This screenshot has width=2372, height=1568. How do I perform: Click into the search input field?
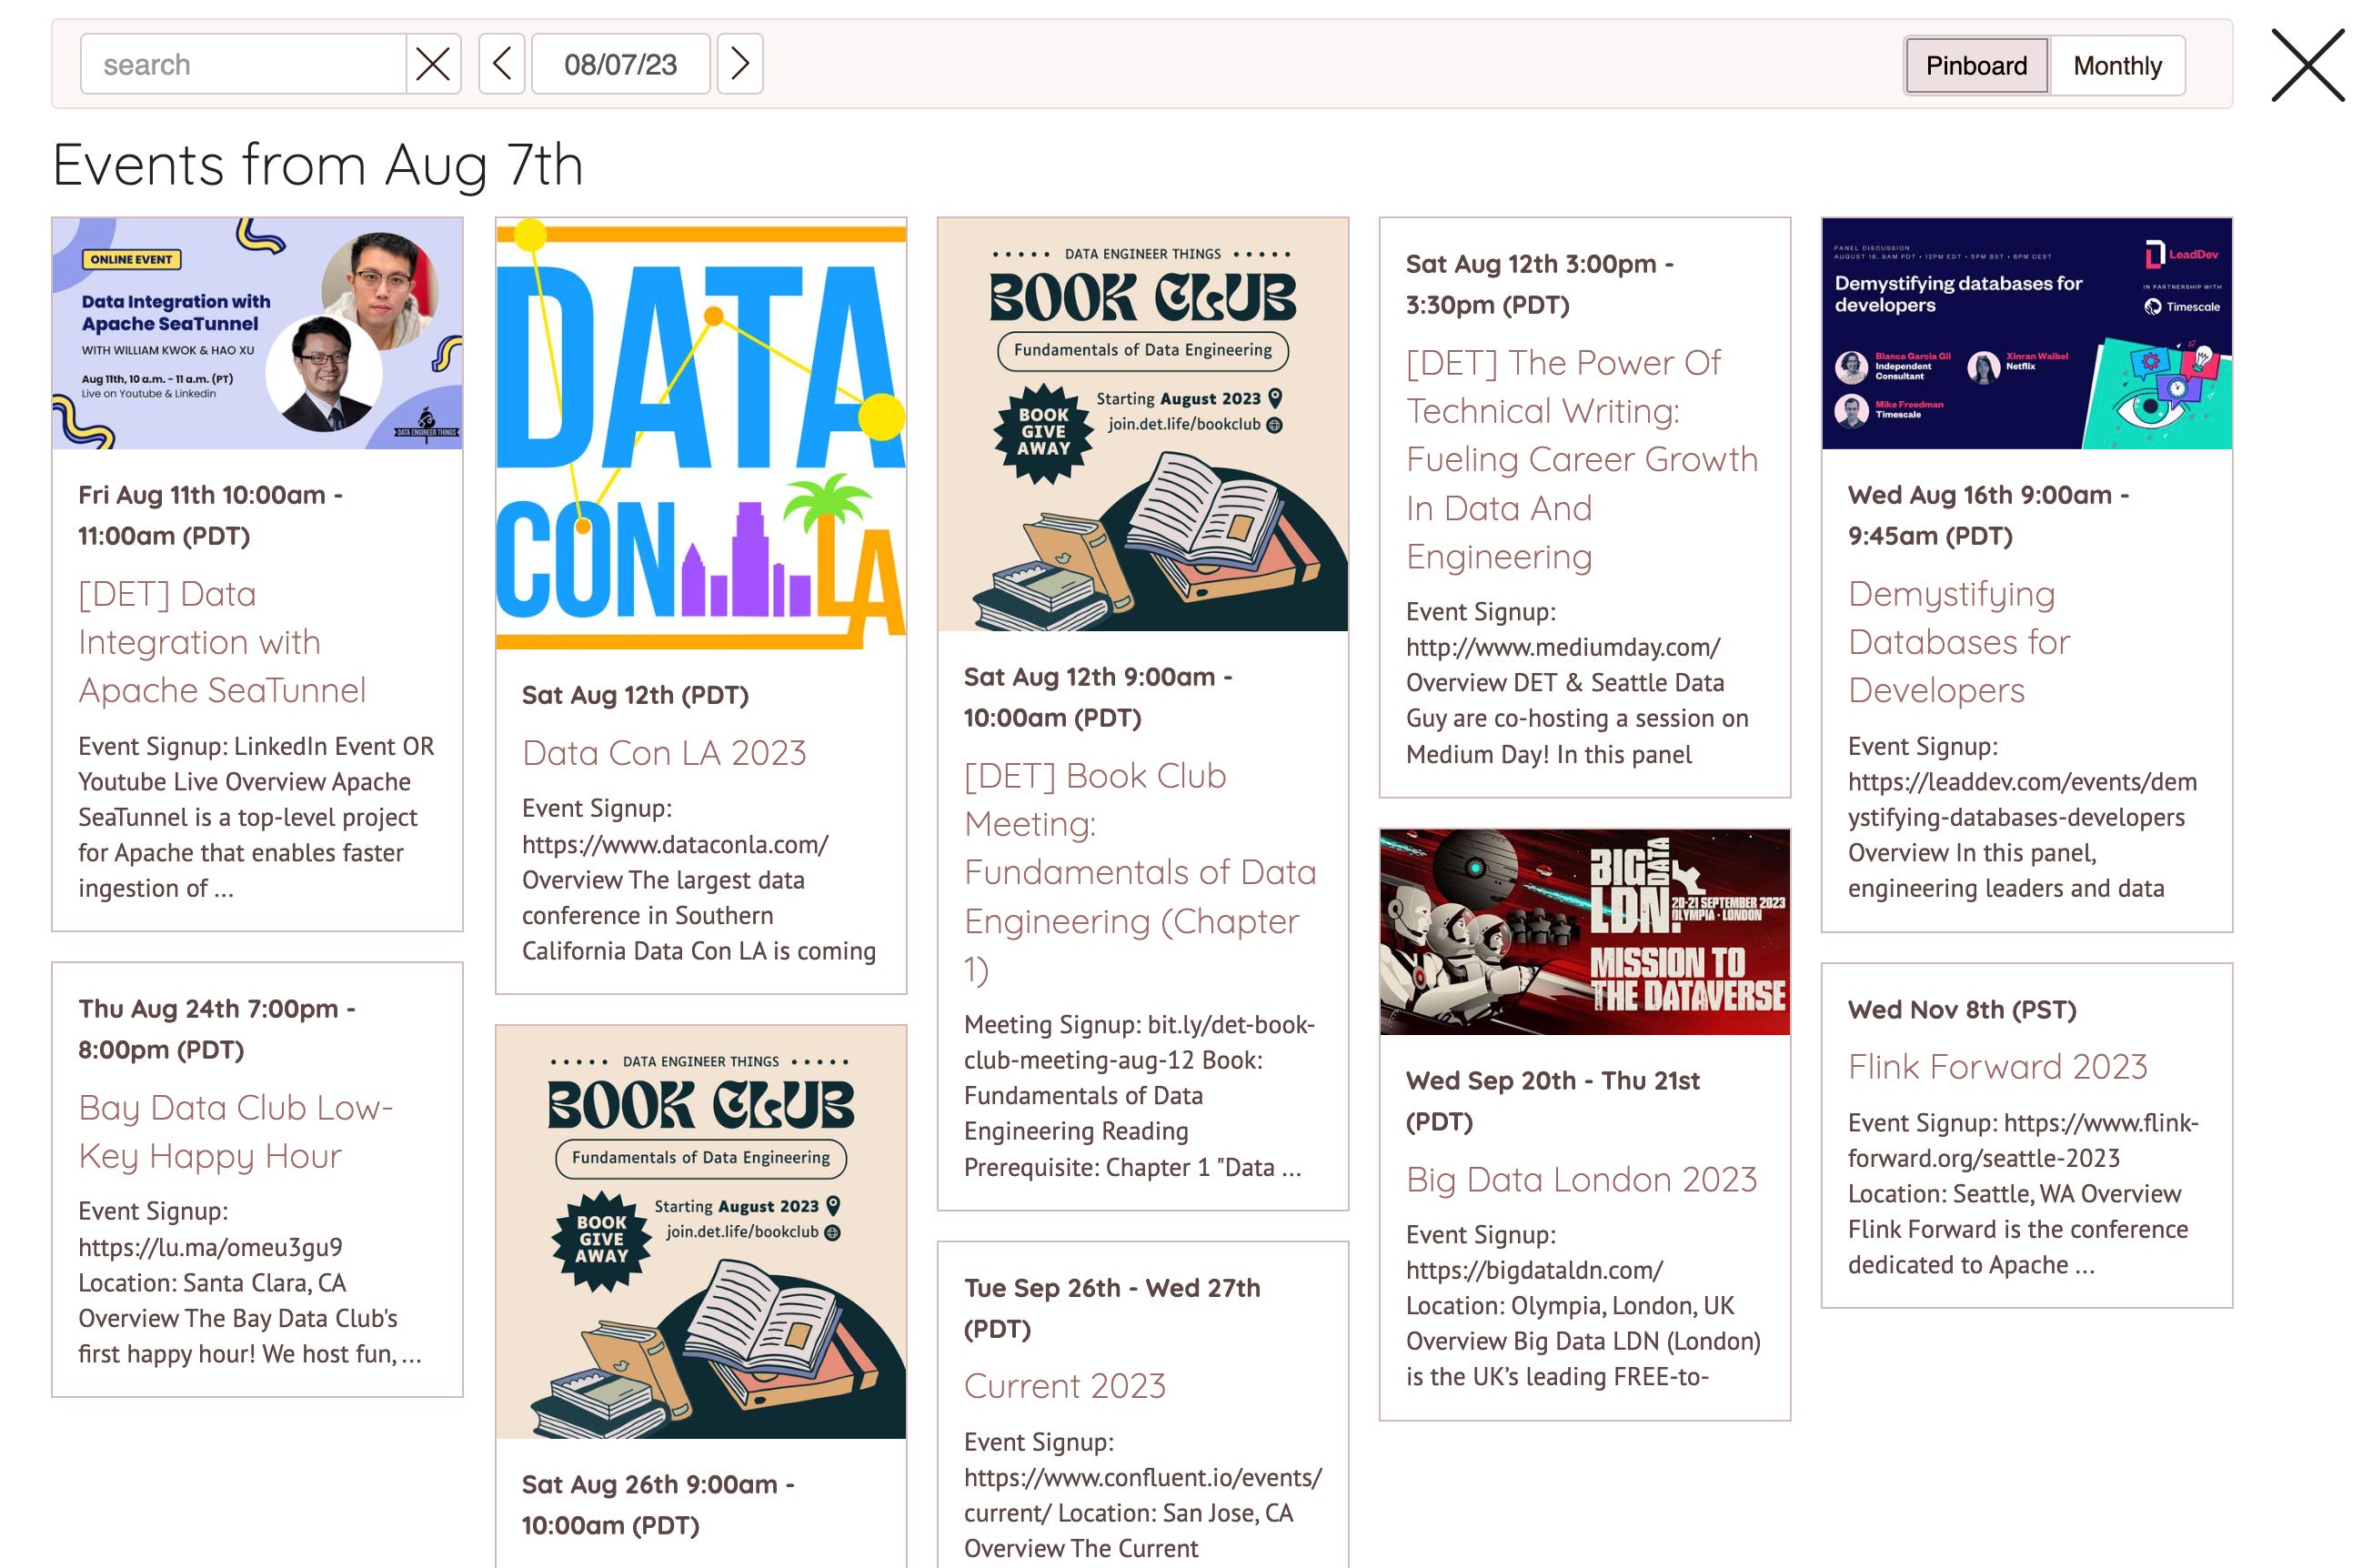[243, 65]
